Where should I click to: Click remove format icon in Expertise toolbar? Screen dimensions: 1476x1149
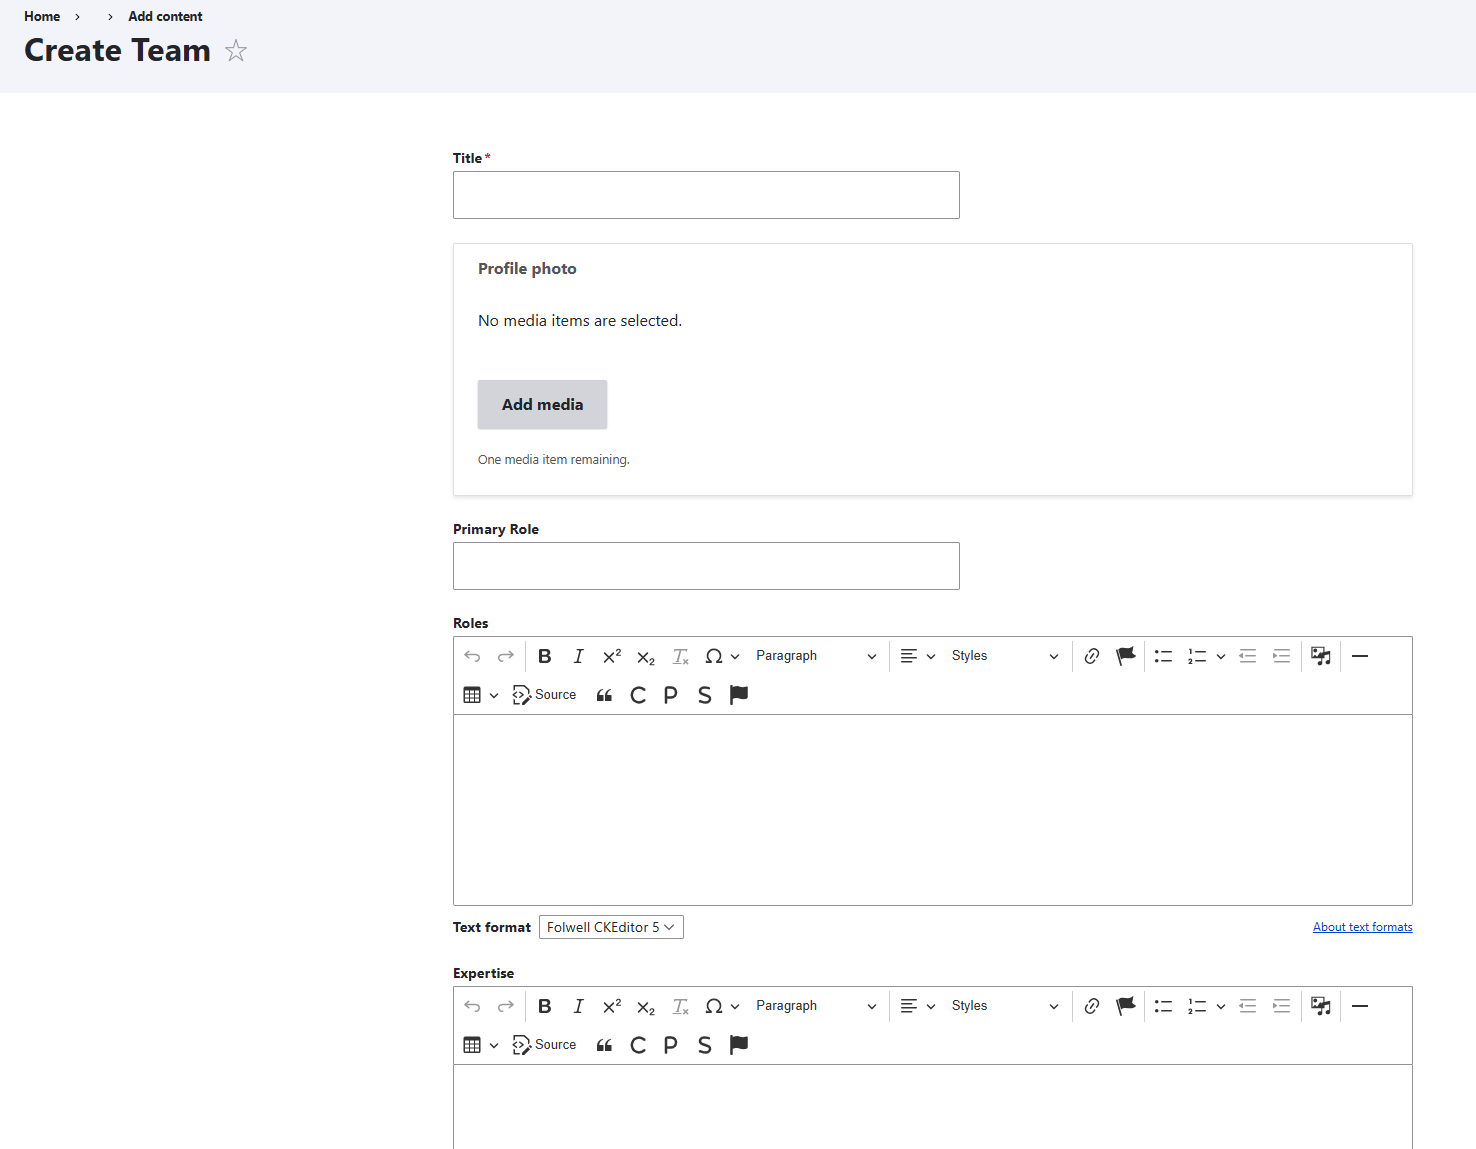tap(680, 1006)
